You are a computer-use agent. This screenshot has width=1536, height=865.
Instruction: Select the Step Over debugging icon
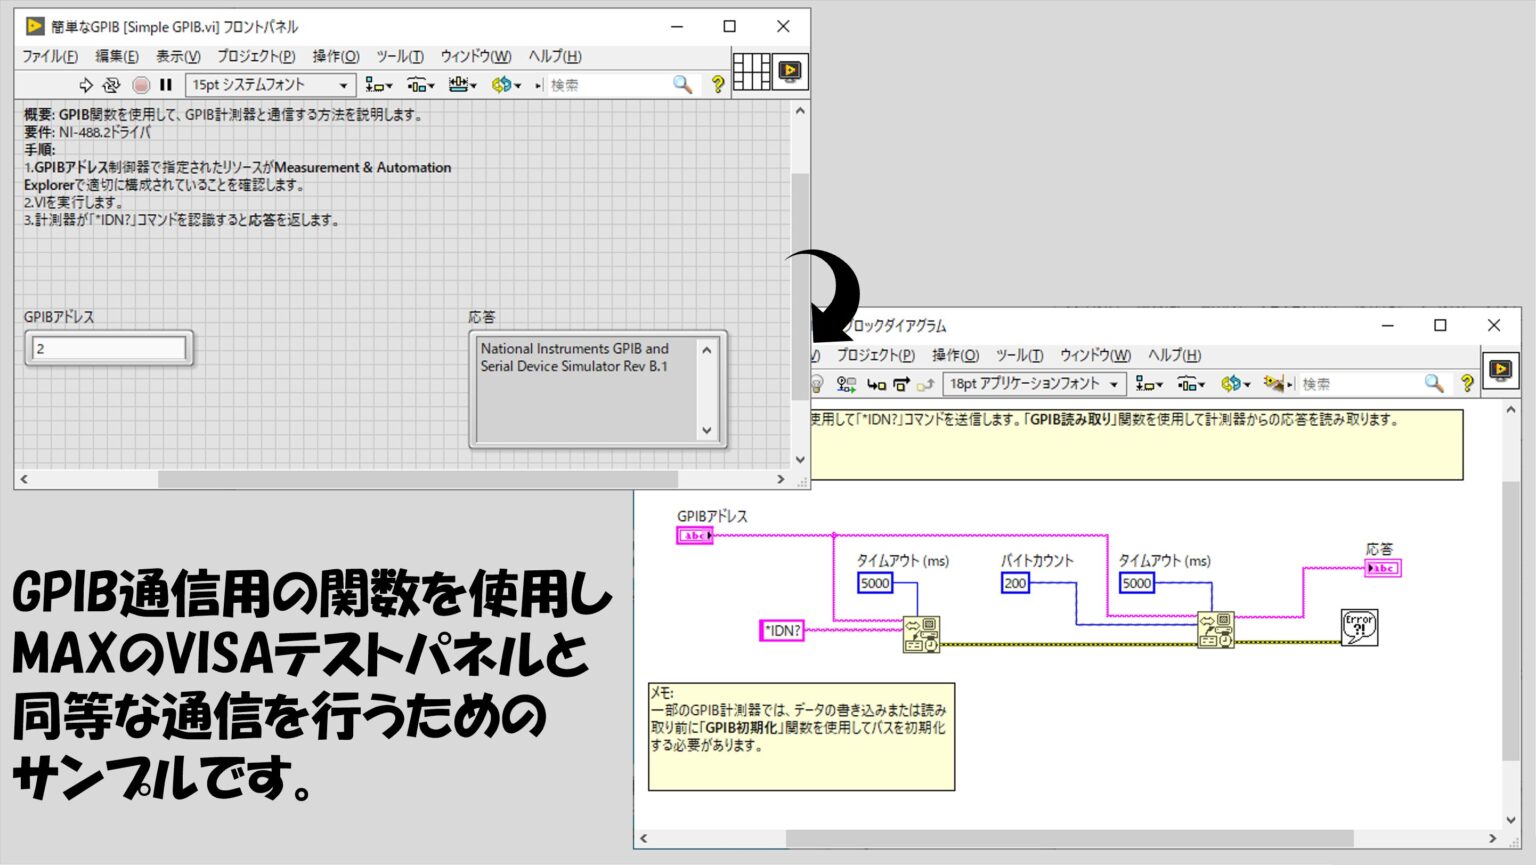[x=901, y=383]
